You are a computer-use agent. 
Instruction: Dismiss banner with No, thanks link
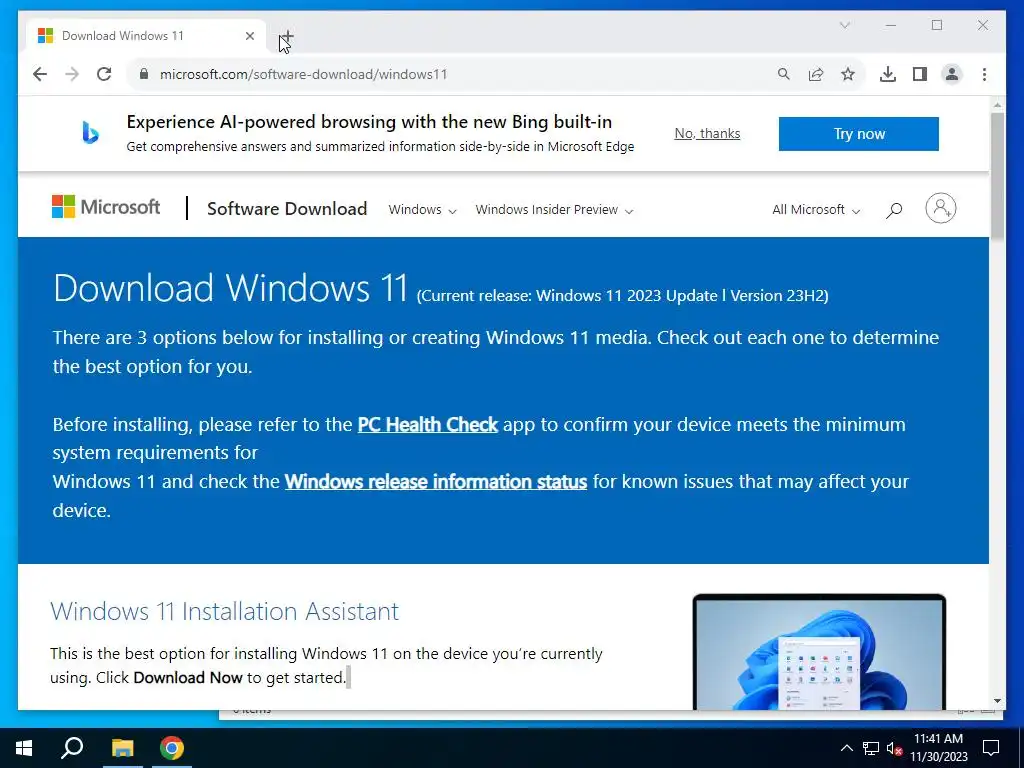pyautogui.click(x=707, y=133)
